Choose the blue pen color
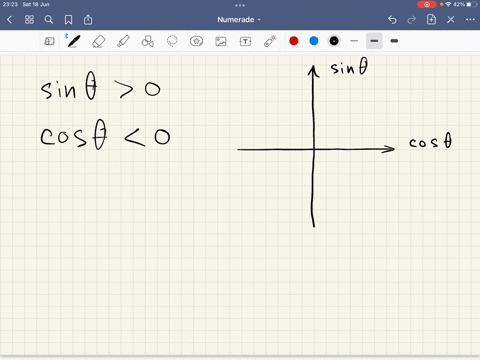The height and width of the screenshot is (360, 480). [314, 41]
